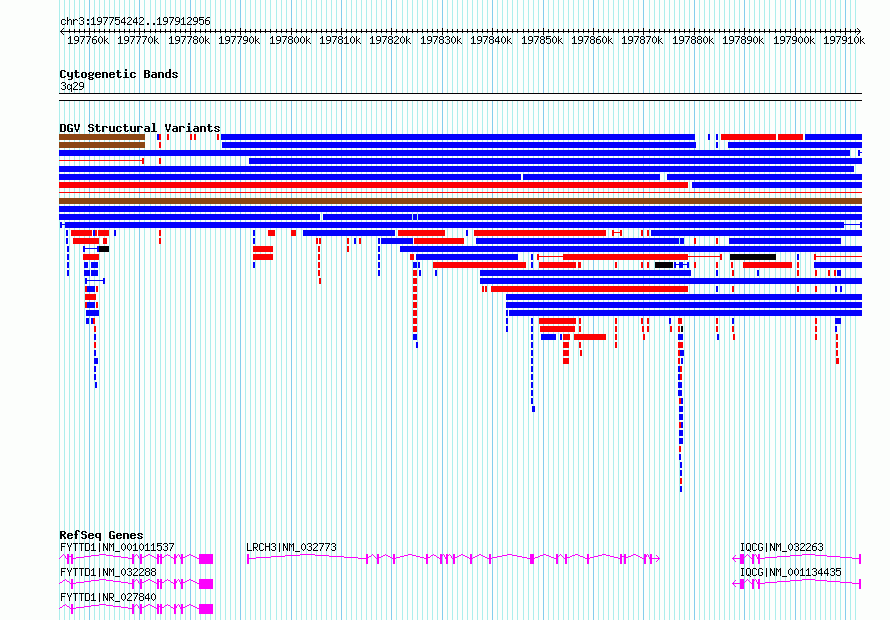Click the left arrow end of the ruler

[x=62, y=31]
